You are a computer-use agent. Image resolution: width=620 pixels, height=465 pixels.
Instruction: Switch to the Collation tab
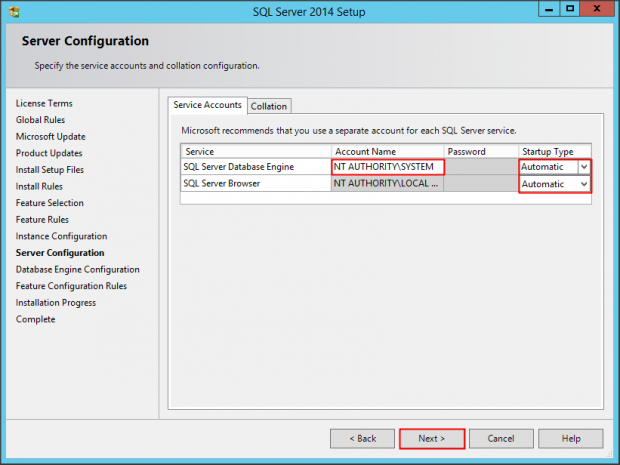(x=269, y=106)
